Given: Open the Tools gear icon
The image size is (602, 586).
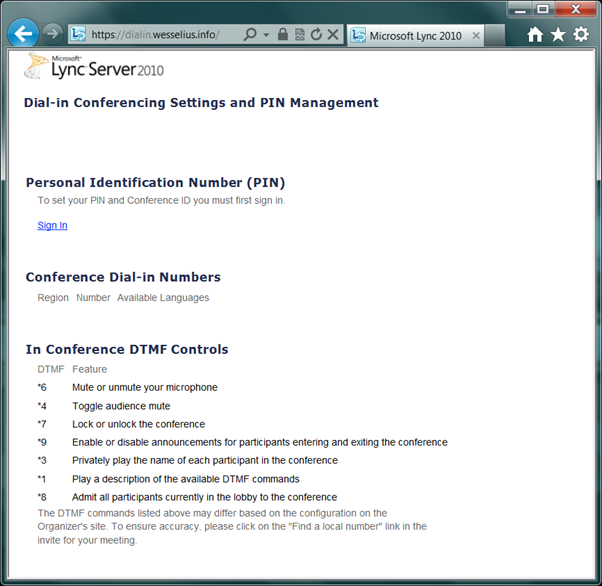Looking at the screenshot, I should tap(581, 35).
